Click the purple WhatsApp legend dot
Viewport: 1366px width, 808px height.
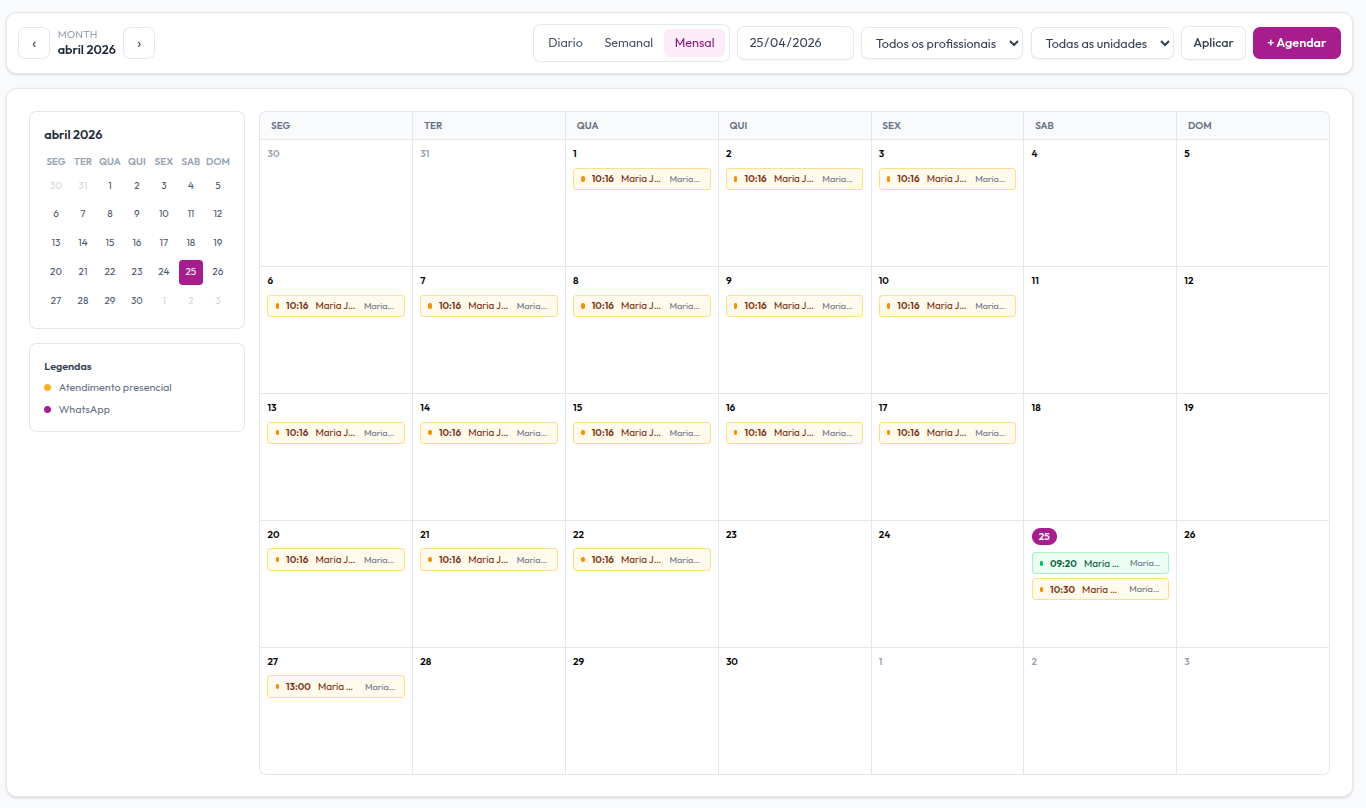(47, 410)
